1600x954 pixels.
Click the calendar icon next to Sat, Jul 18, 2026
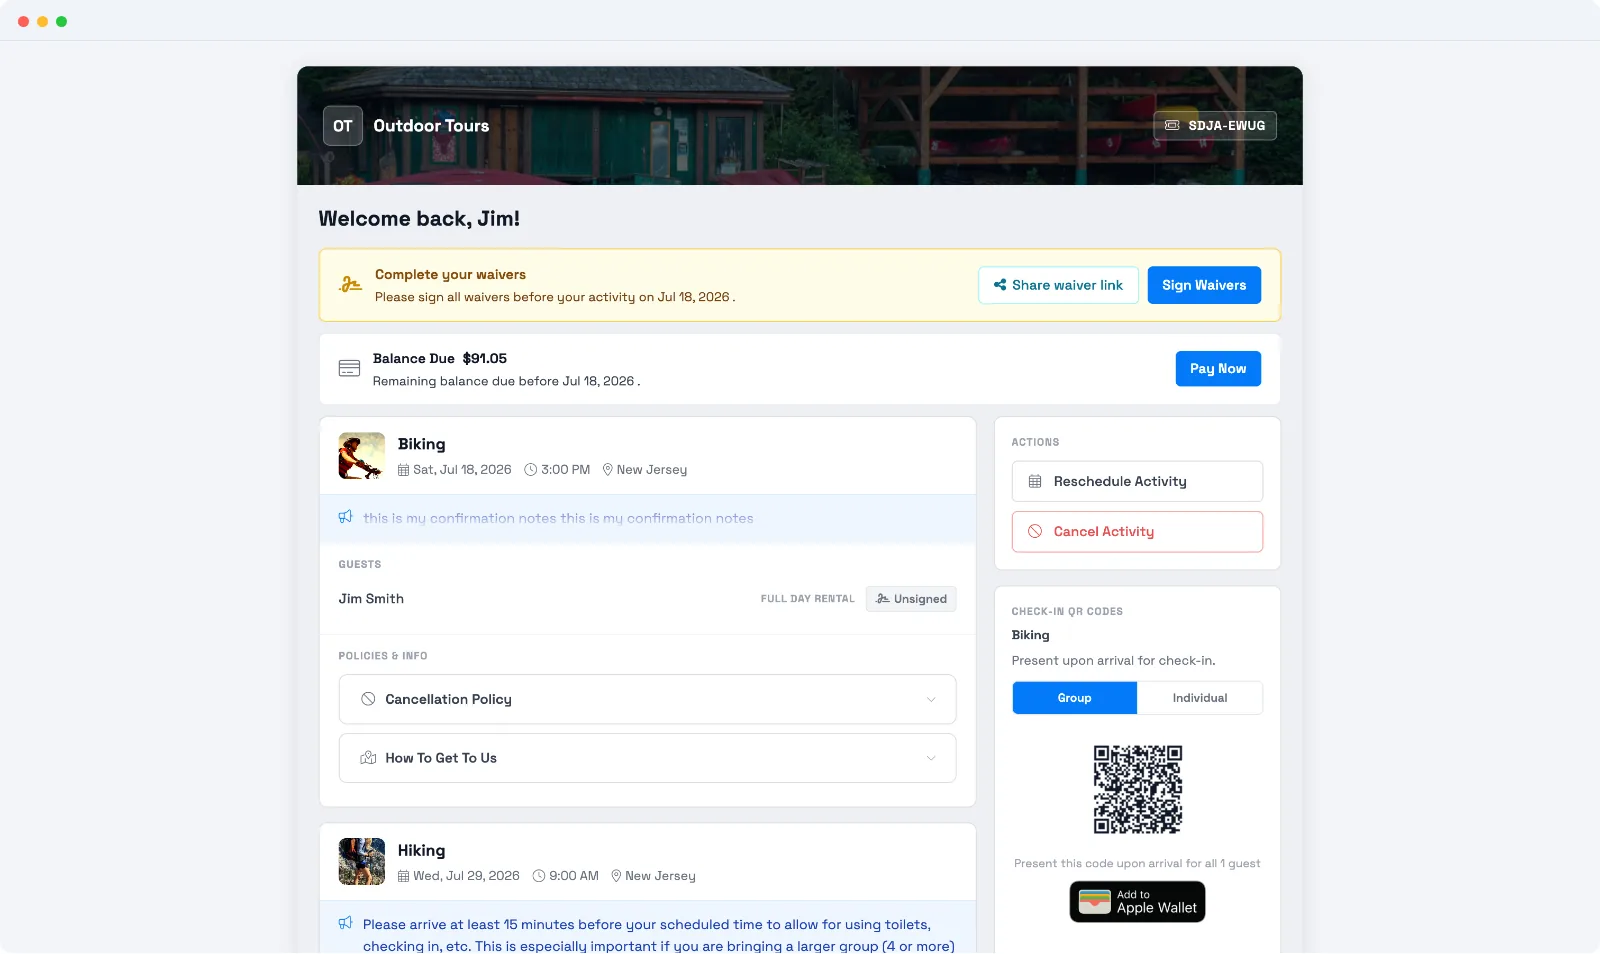(x=404, y=470)
